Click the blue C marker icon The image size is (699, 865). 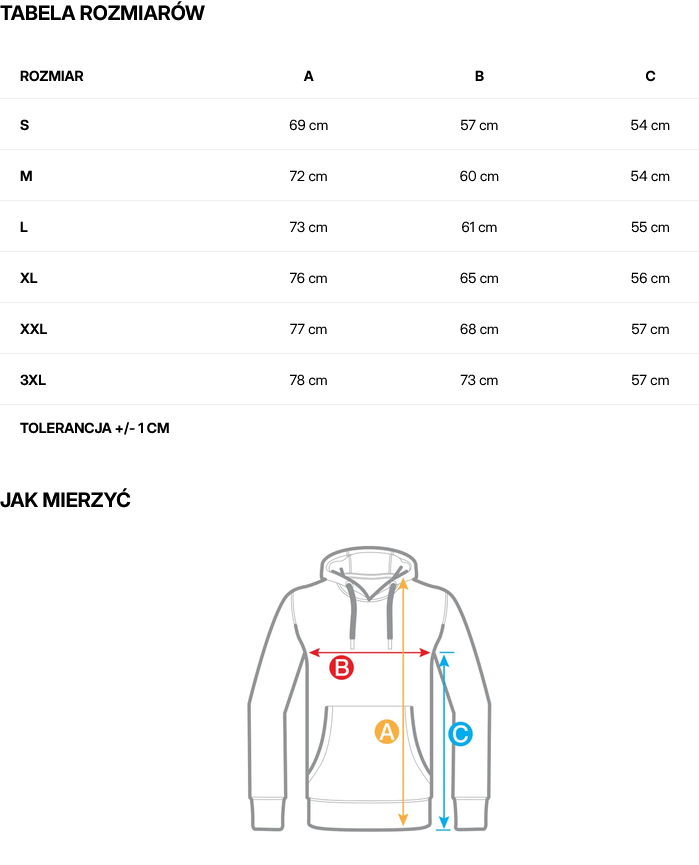click(460, 734)
